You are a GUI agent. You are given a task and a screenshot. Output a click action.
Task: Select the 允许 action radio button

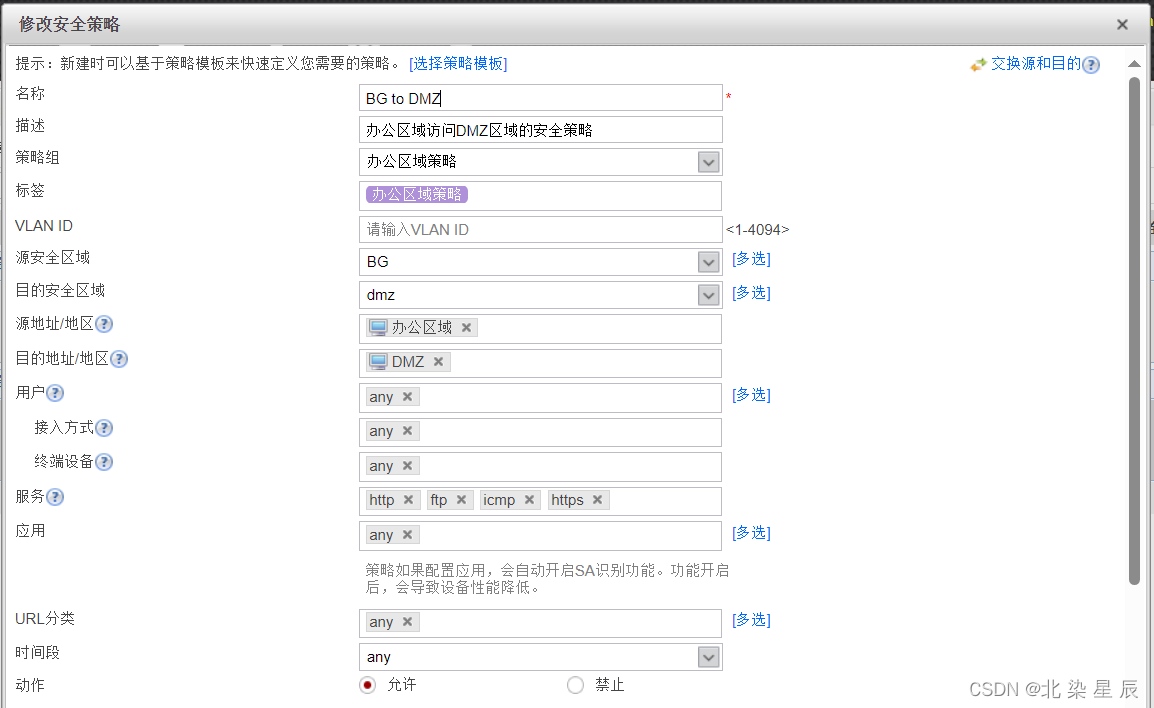click(x=367, y=685)
